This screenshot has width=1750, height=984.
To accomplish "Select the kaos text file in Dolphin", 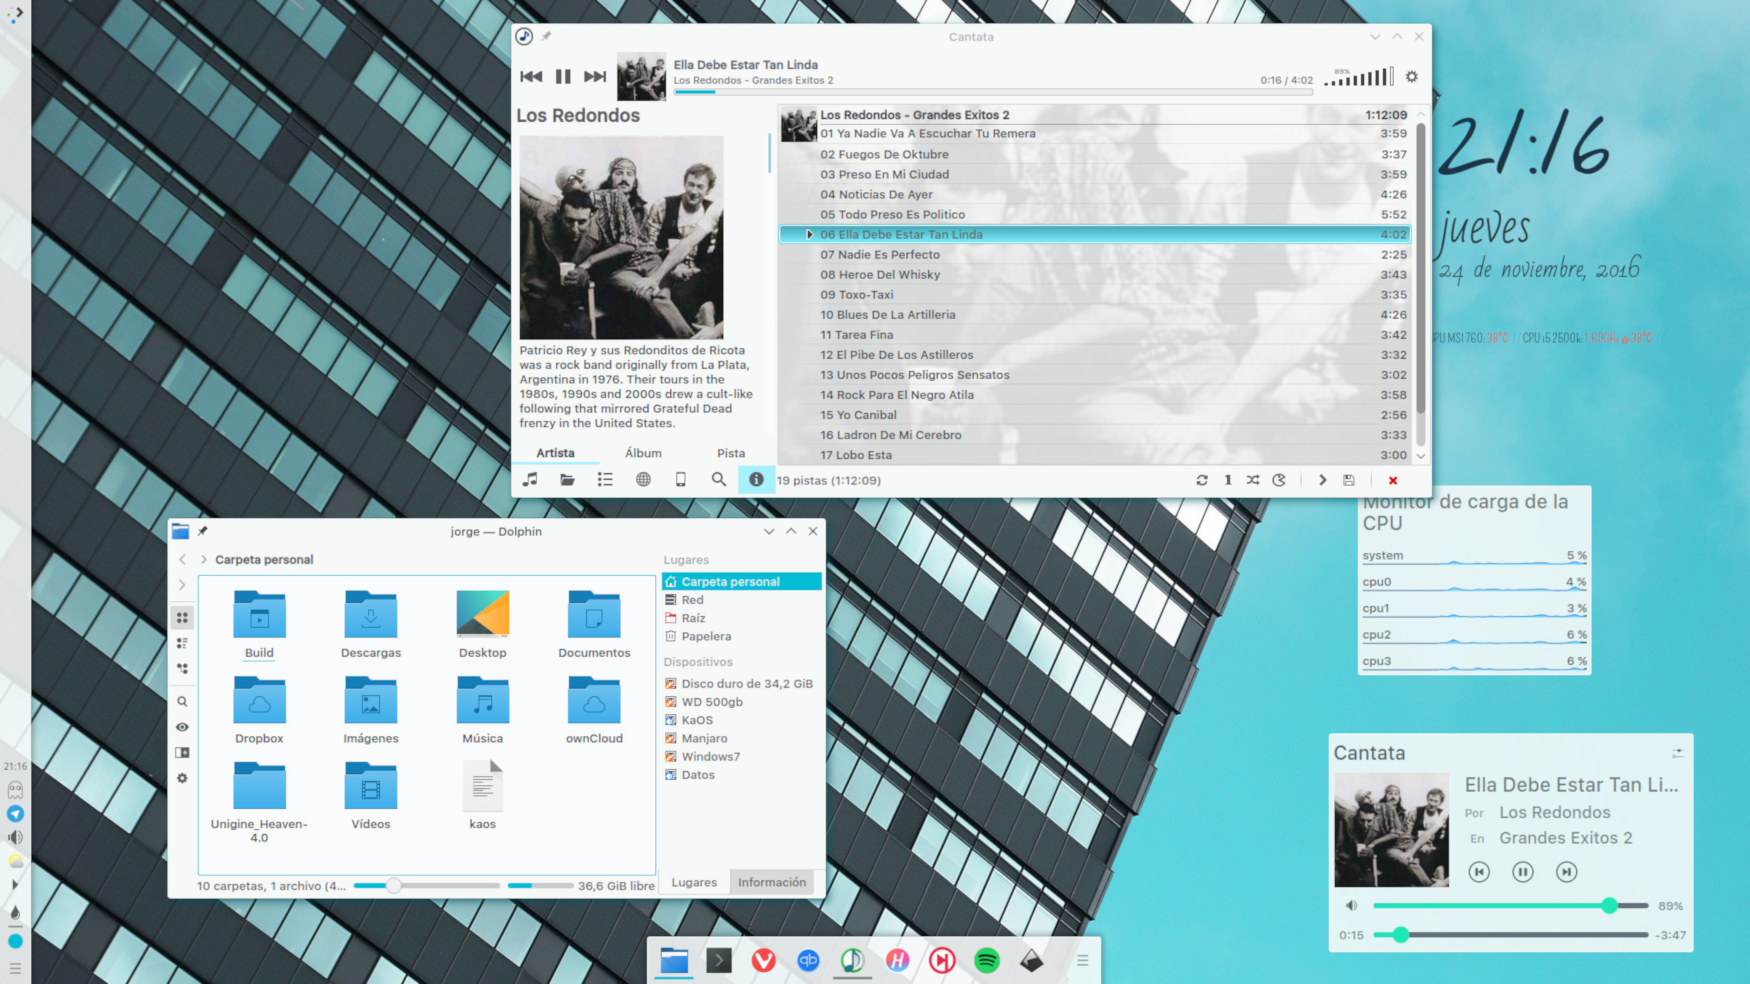I will [482, 795].
